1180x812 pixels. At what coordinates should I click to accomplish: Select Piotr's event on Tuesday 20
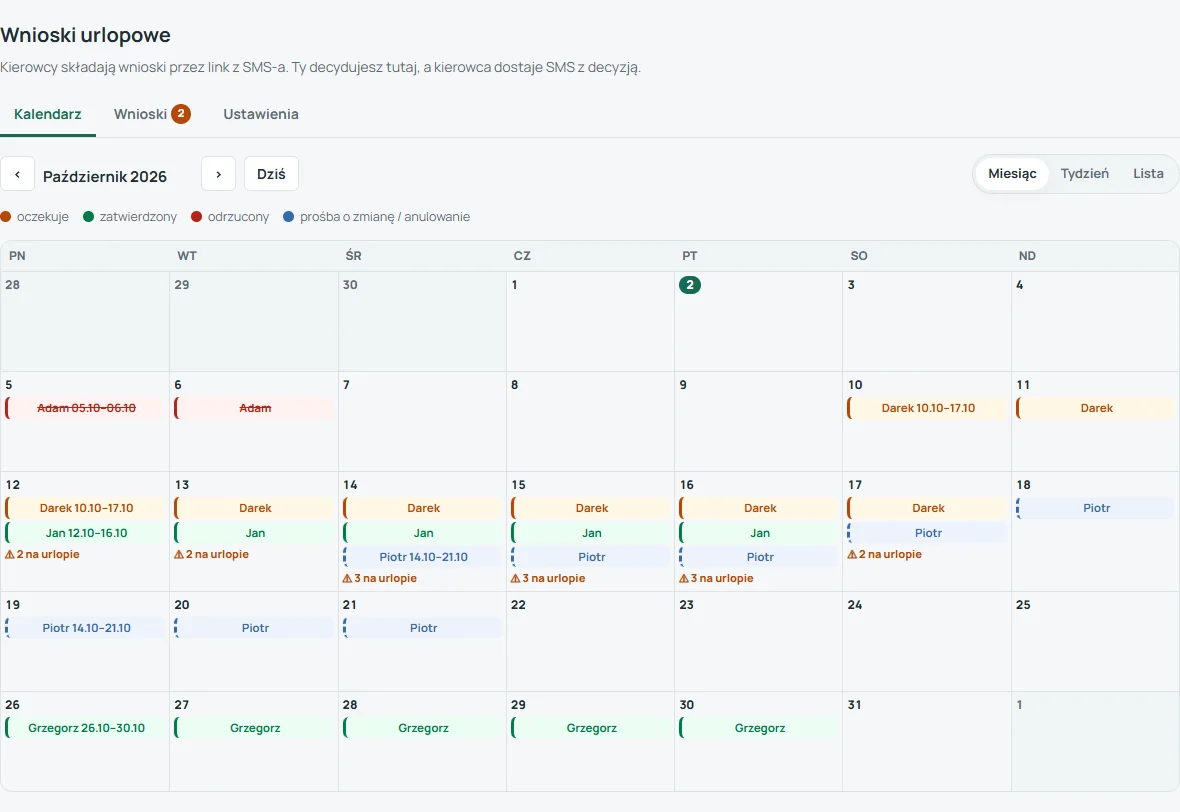click(x=254, y=628)
